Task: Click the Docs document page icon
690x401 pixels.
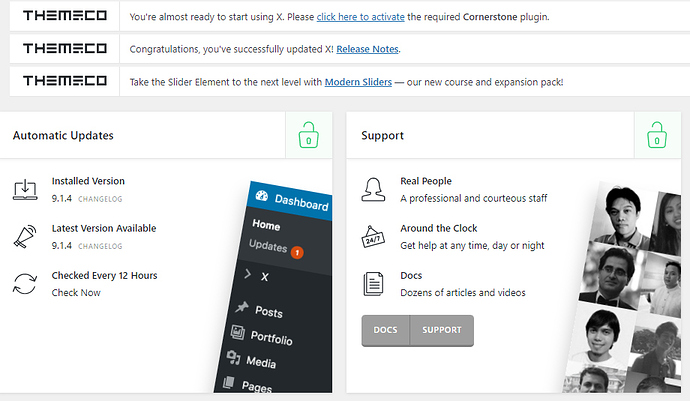Action: pyautogui.click(x=373, y=284)
